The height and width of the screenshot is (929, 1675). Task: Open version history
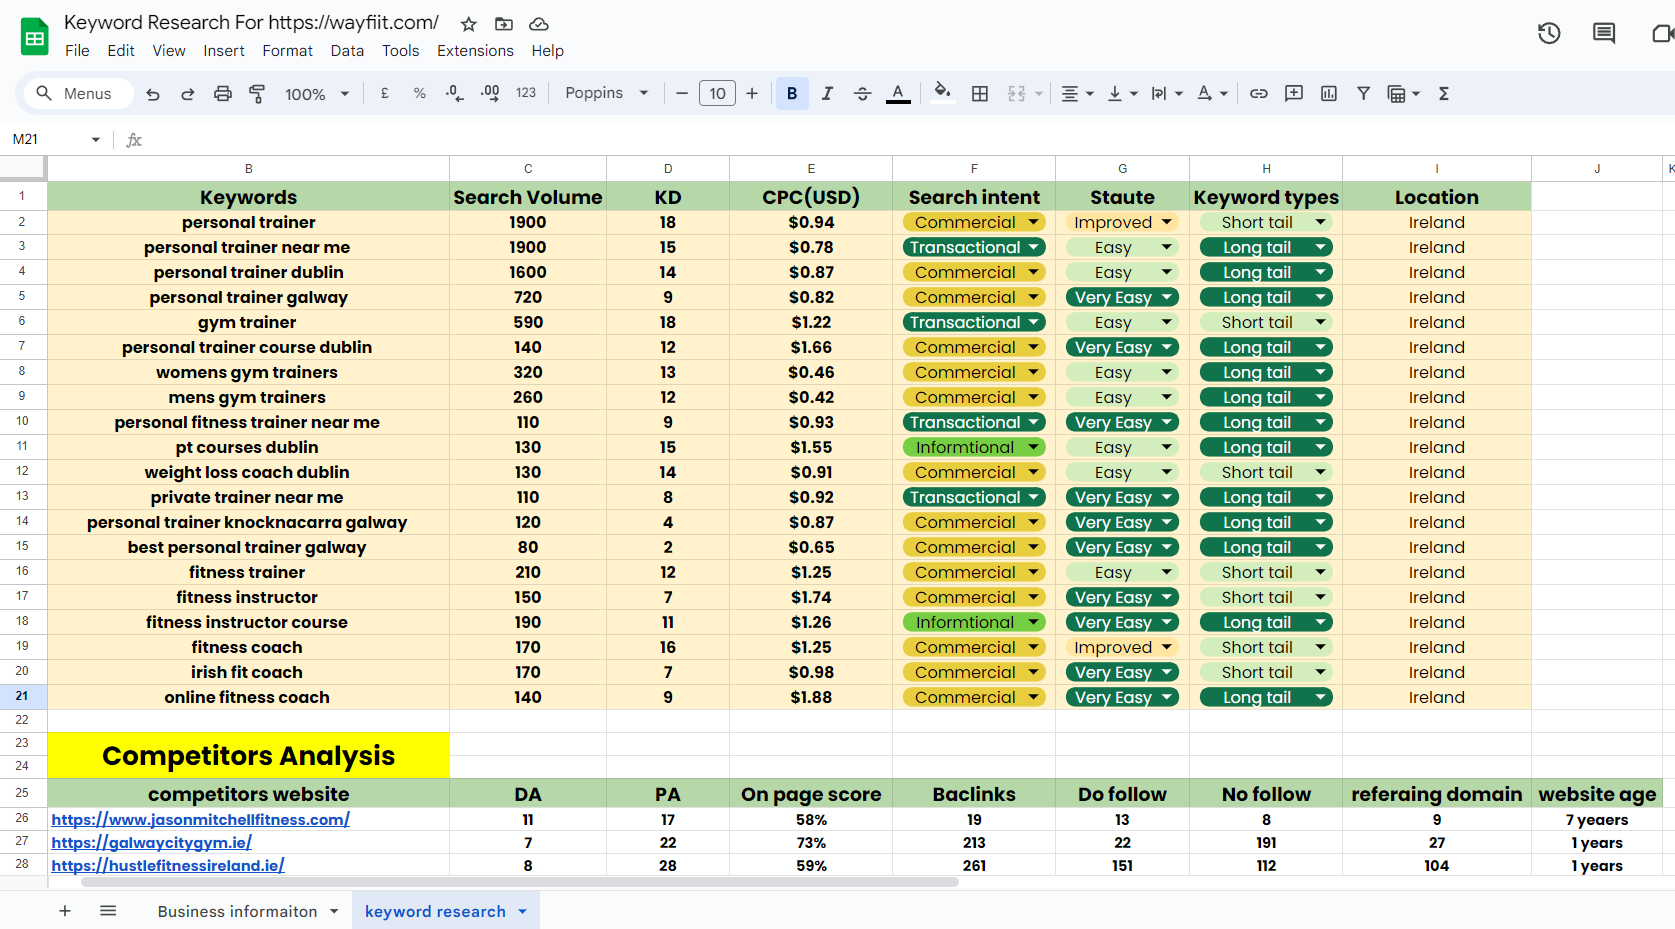(1549, 33)
